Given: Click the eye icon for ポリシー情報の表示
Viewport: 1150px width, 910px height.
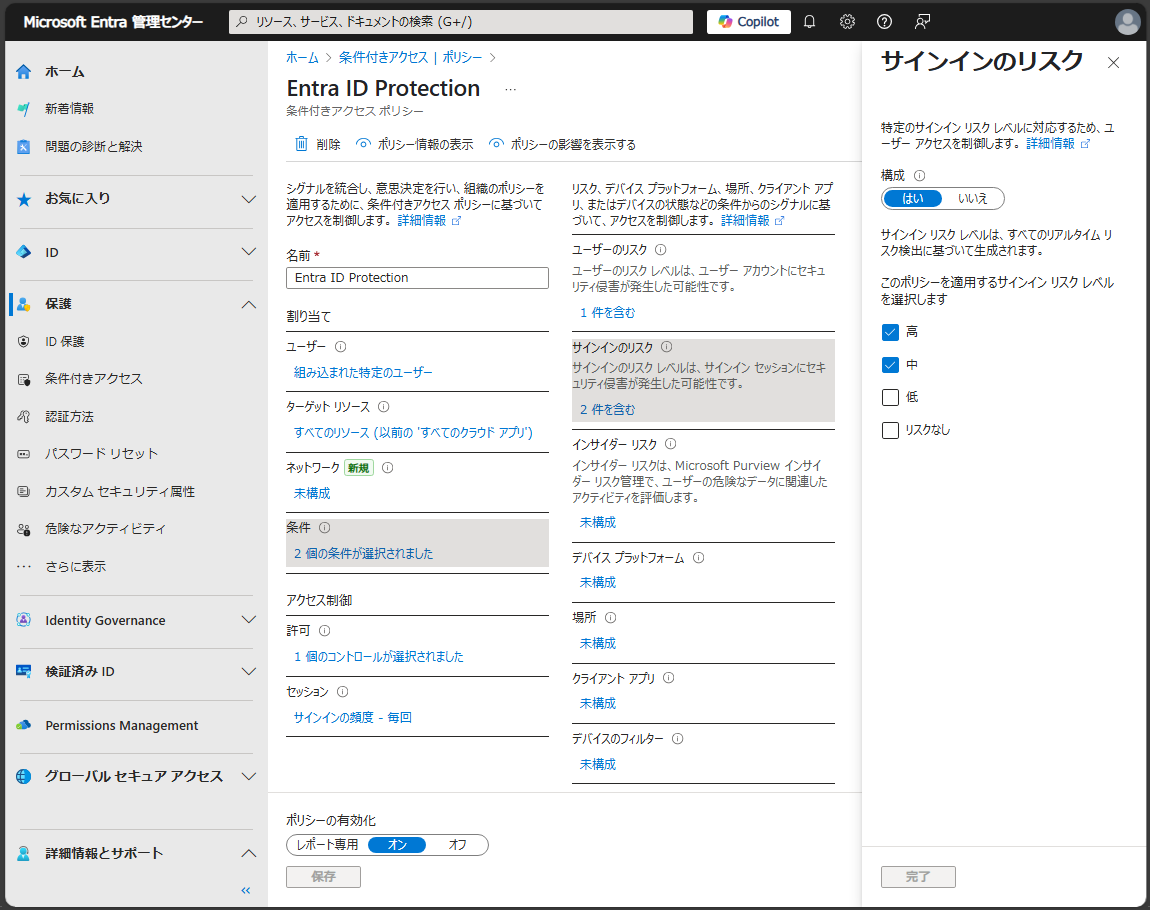Looking at the screenshot, I should (363, 144).
